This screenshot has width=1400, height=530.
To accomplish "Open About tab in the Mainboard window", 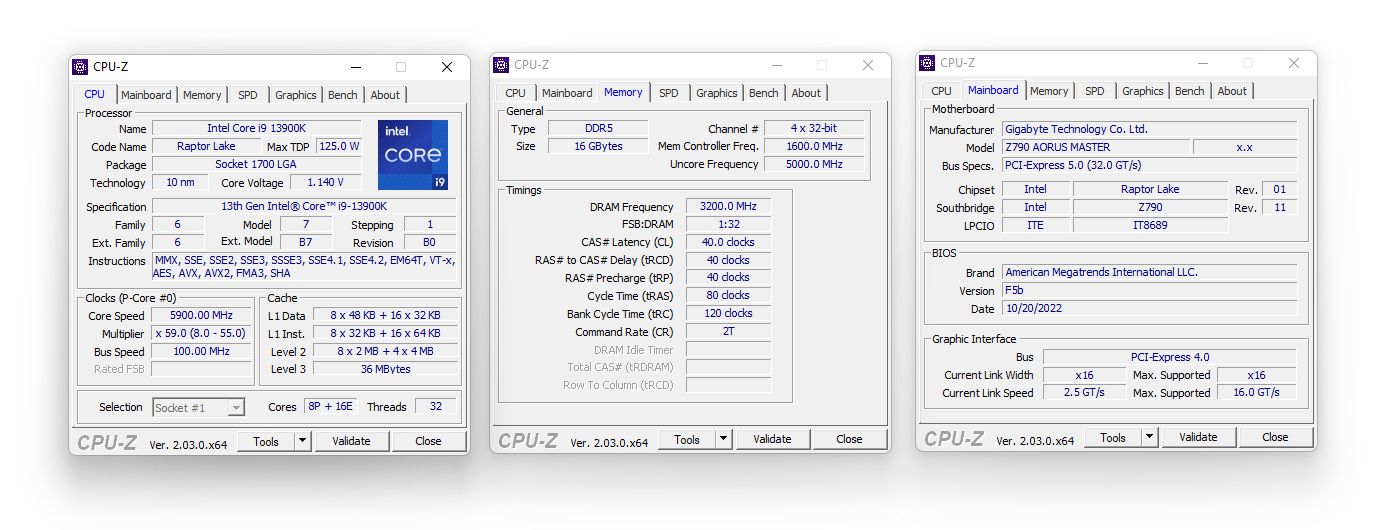I will (x=1232, y=91).
